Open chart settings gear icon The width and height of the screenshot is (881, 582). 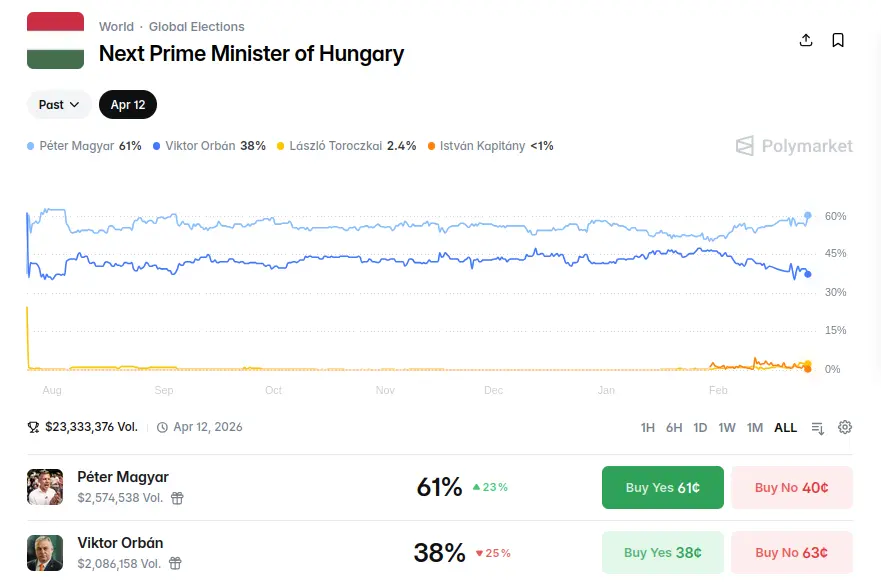click(x=845, y=427)
